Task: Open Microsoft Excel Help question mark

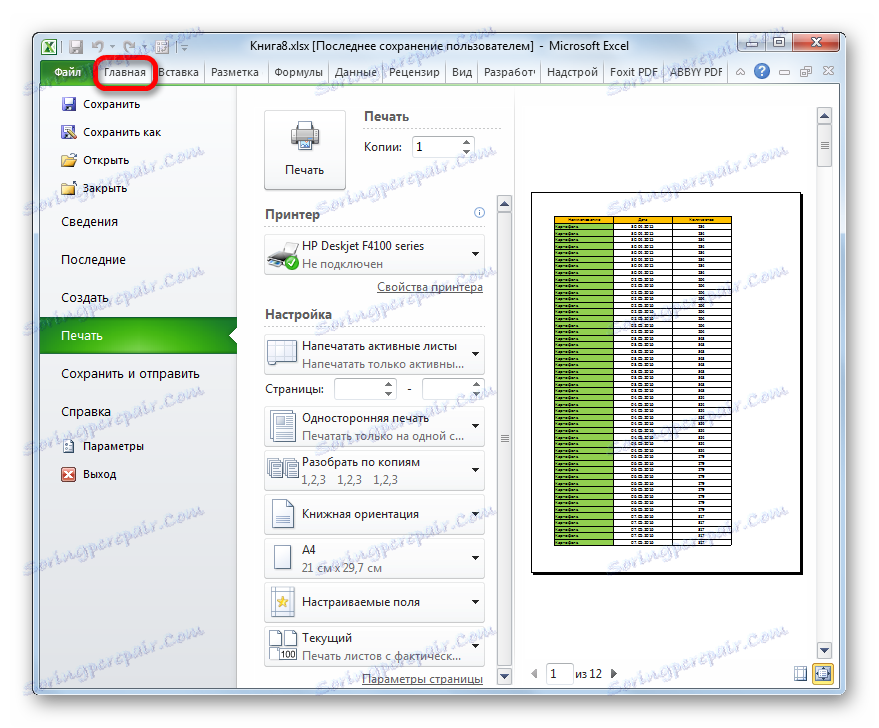Action: click(x=761, y=71)
